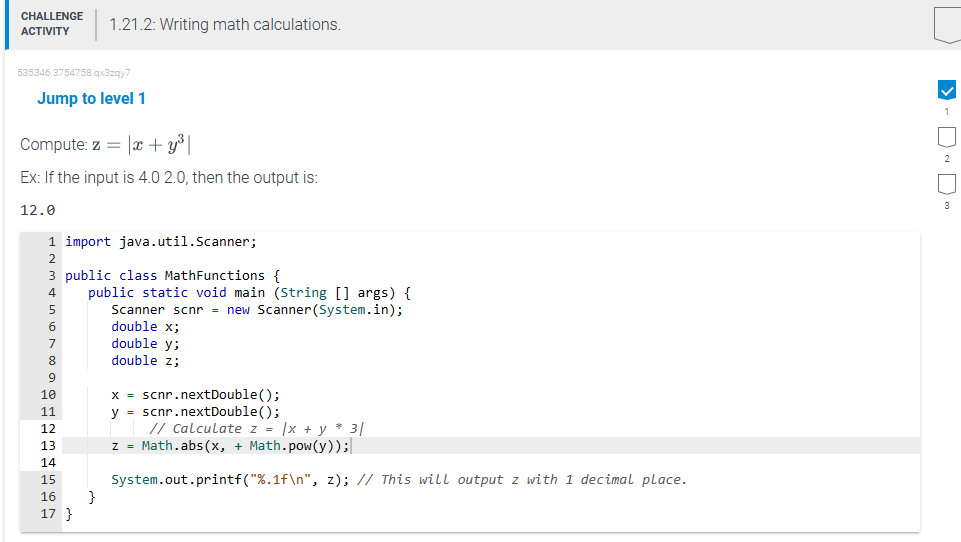Click line number 13 in gutter
This screenshot has width=961, height=542.
[x=48, y=446]
